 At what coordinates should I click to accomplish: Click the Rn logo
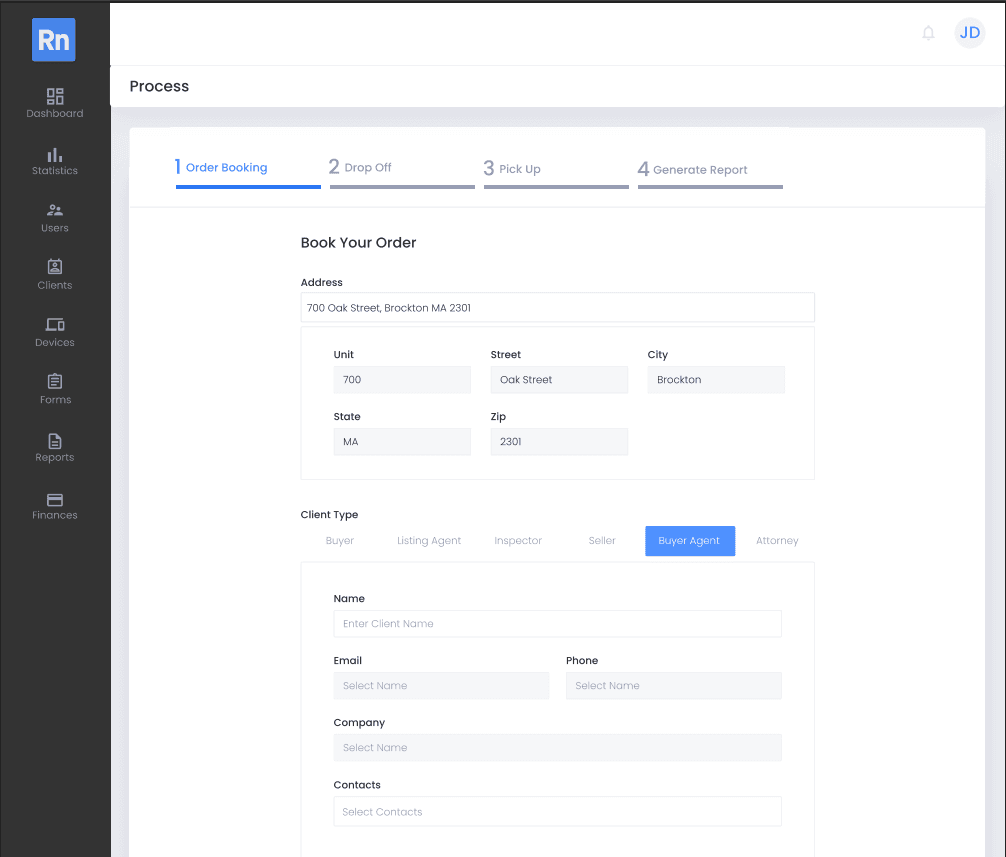54,40
